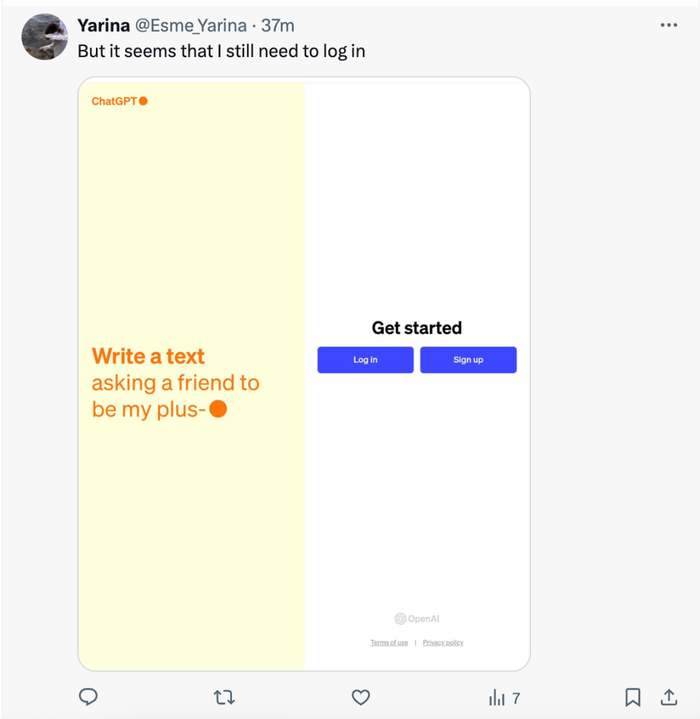700x719 pixels.
Task: Click the ChatGPT logo in the image
Action: click(120, 101)
